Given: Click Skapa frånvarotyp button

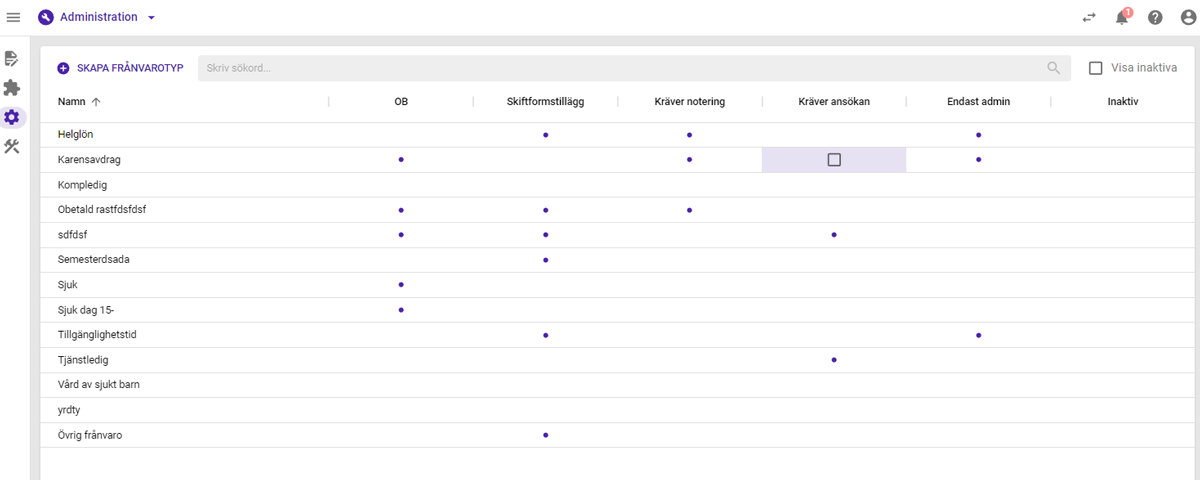Looking at the screenshot, I should pos(120,68).
